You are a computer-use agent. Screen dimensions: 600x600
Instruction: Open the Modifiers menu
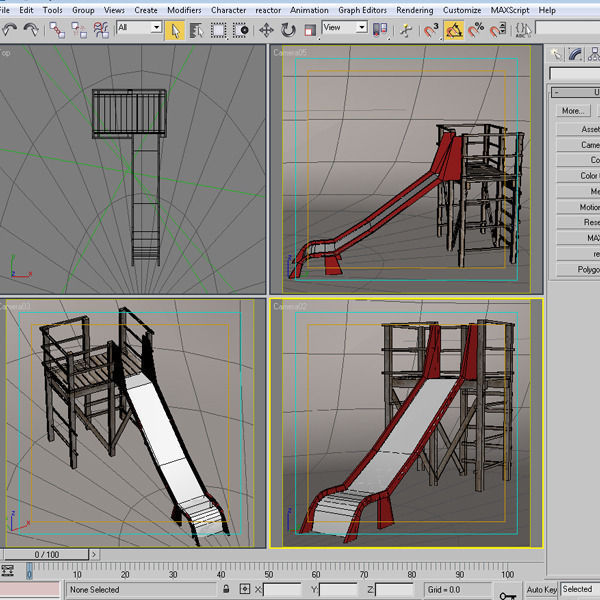point(184,10)
